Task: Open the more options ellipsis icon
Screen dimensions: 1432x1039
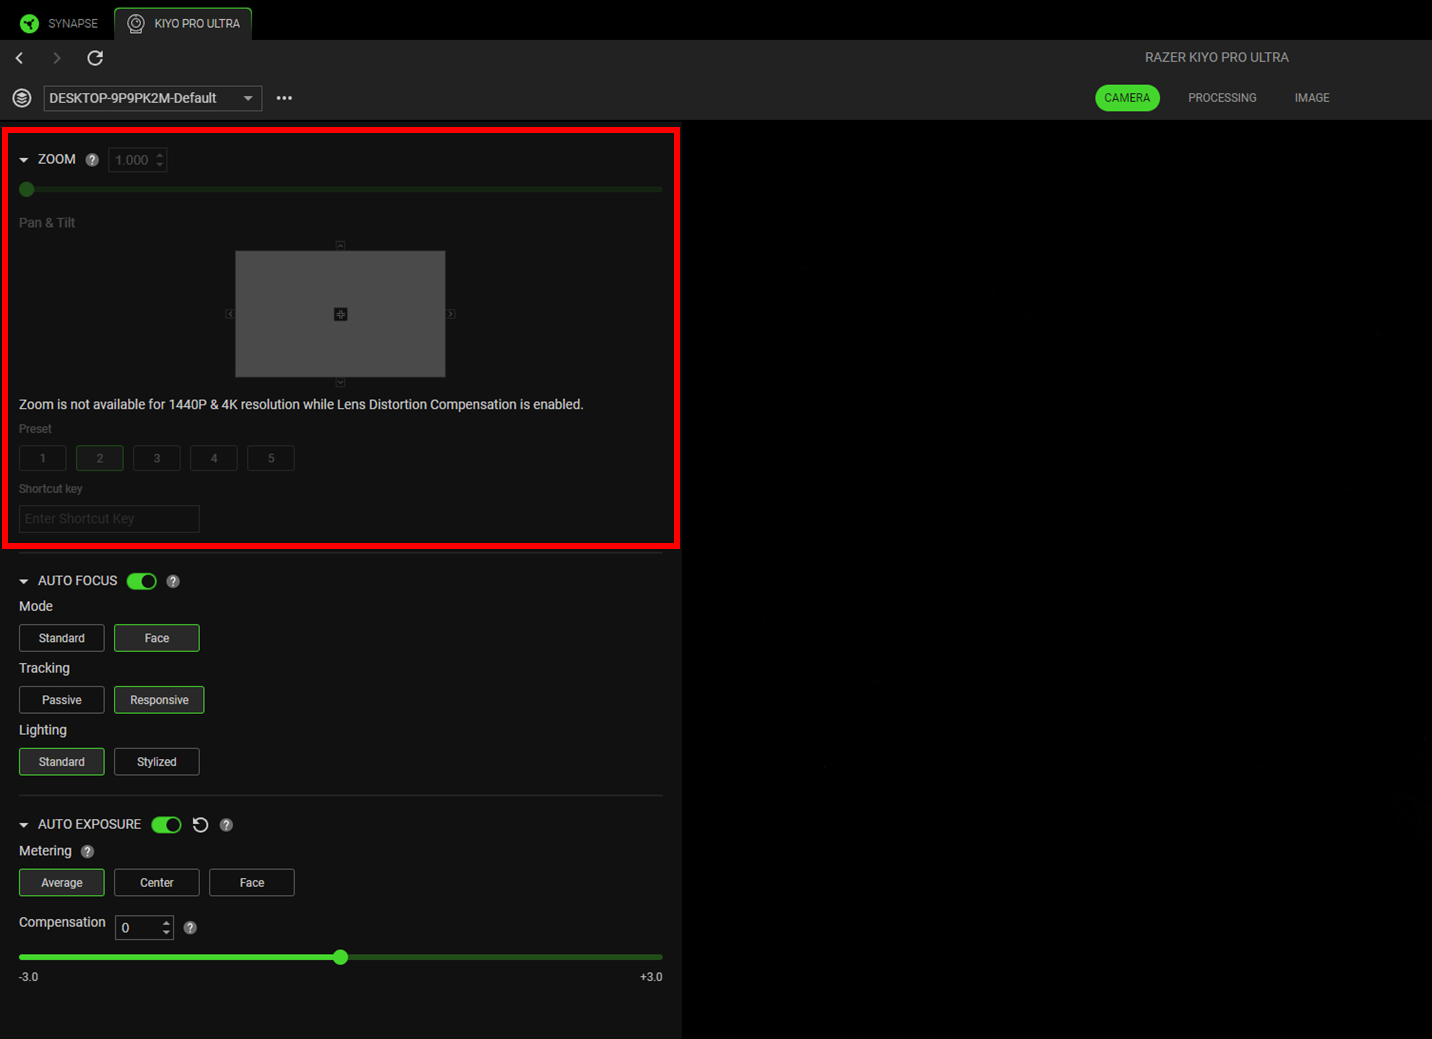Action: 284,98
